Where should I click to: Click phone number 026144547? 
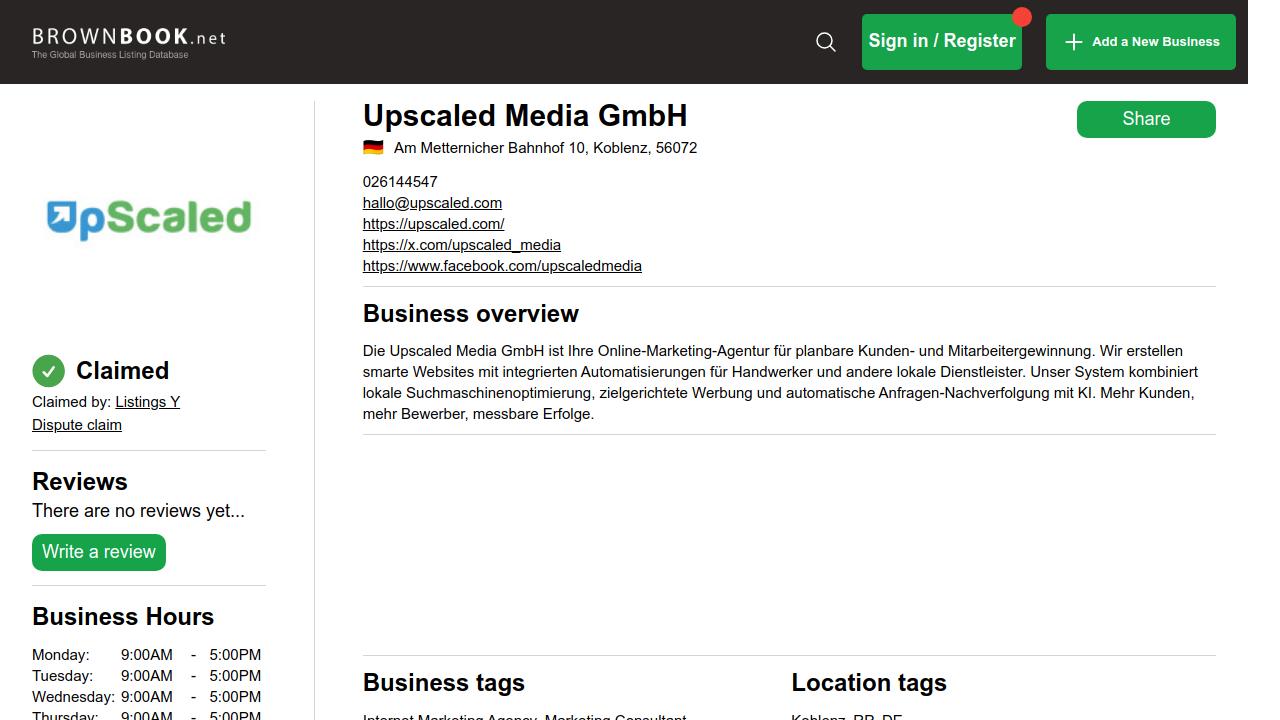tap(400, 182)
